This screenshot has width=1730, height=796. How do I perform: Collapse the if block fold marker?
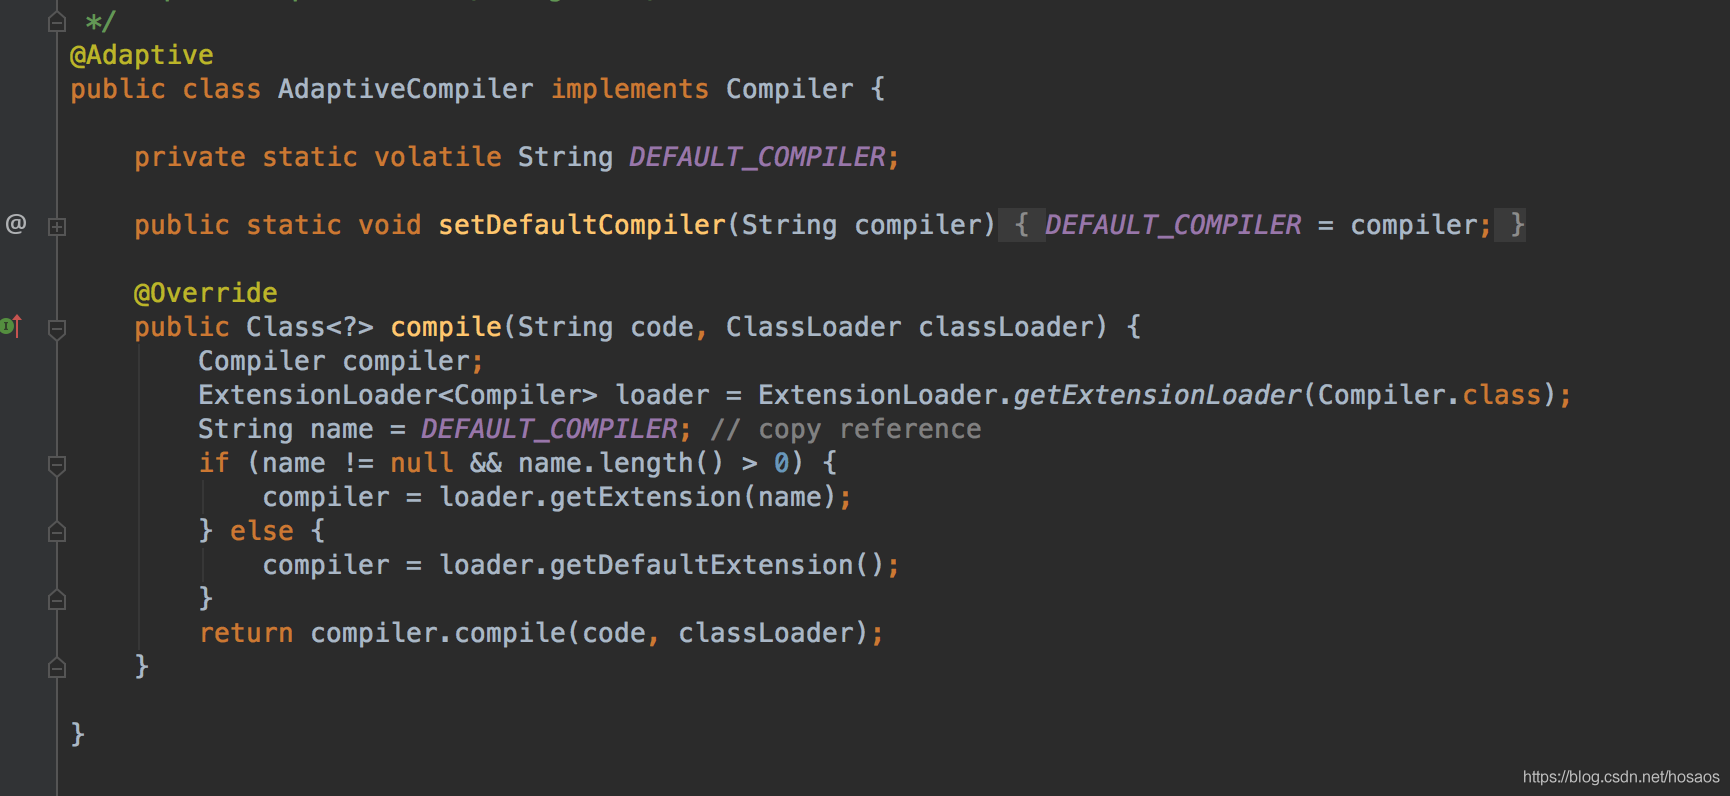(57, 465)
